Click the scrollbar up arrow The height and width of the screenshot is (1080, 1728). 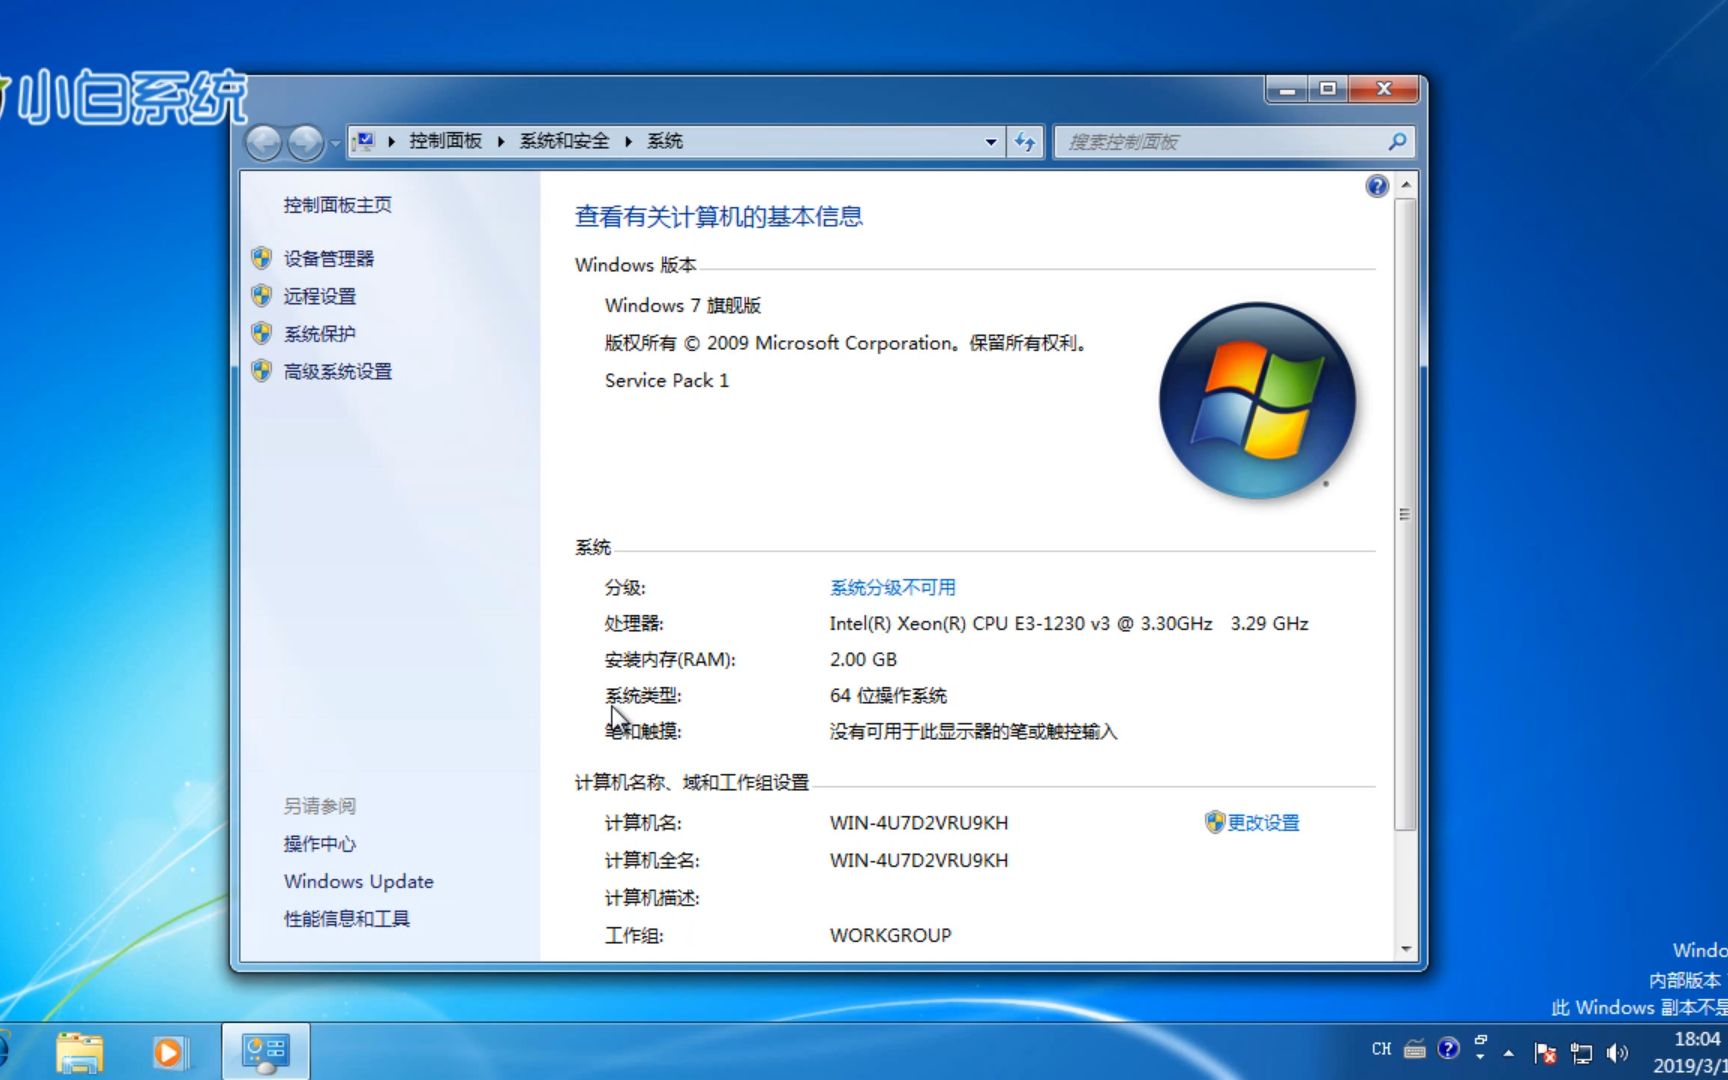click(x=1406, y=186)
